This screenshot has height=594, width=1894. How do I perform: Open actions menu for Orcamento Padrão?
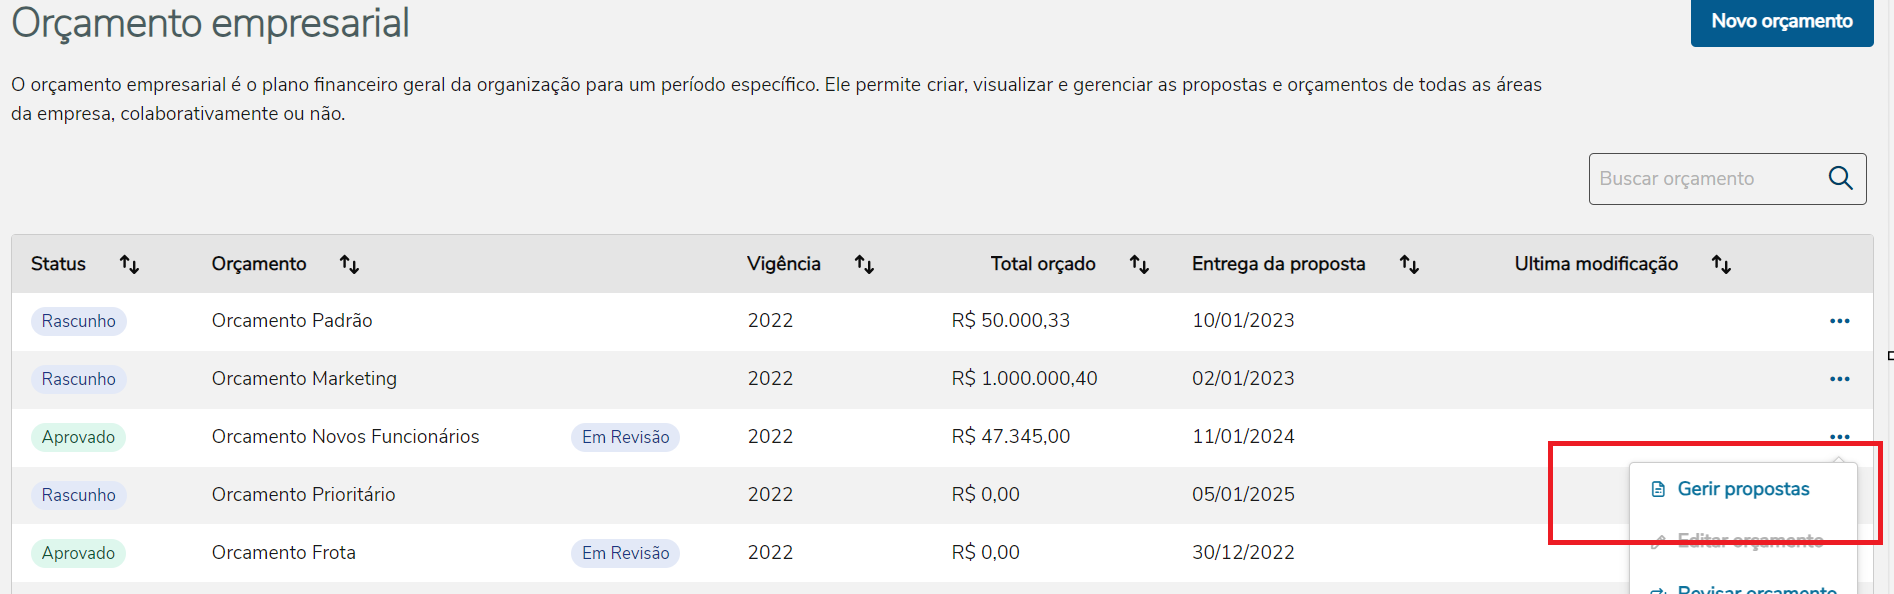[1839, 321]
